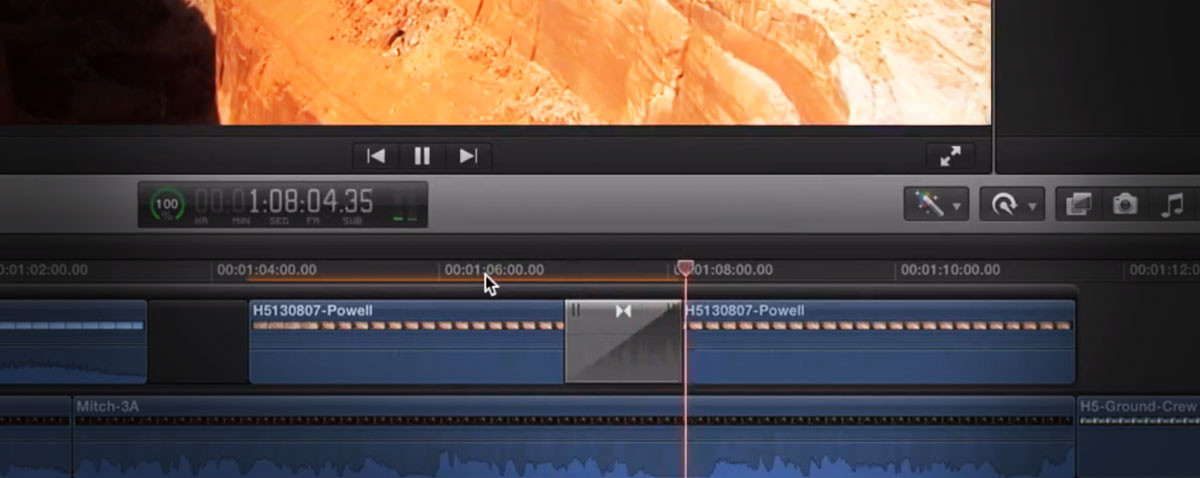Screen dimensions: 1200x478
Task: Select the cross dissolve transition in timeline
Action: (x=624, y=341)
